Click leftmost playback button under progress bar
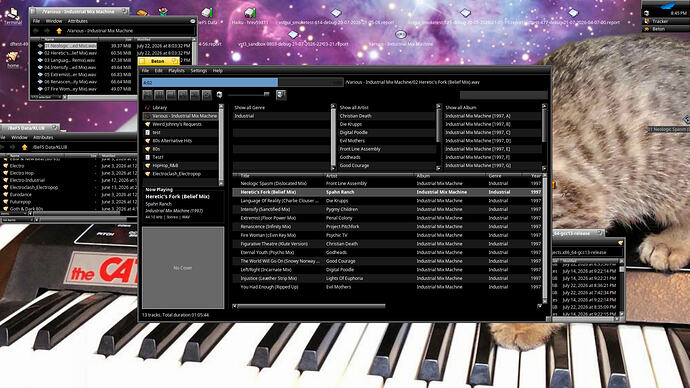Image resolution: width=690 pixels, height=388 pixels. tap(147, 95)
